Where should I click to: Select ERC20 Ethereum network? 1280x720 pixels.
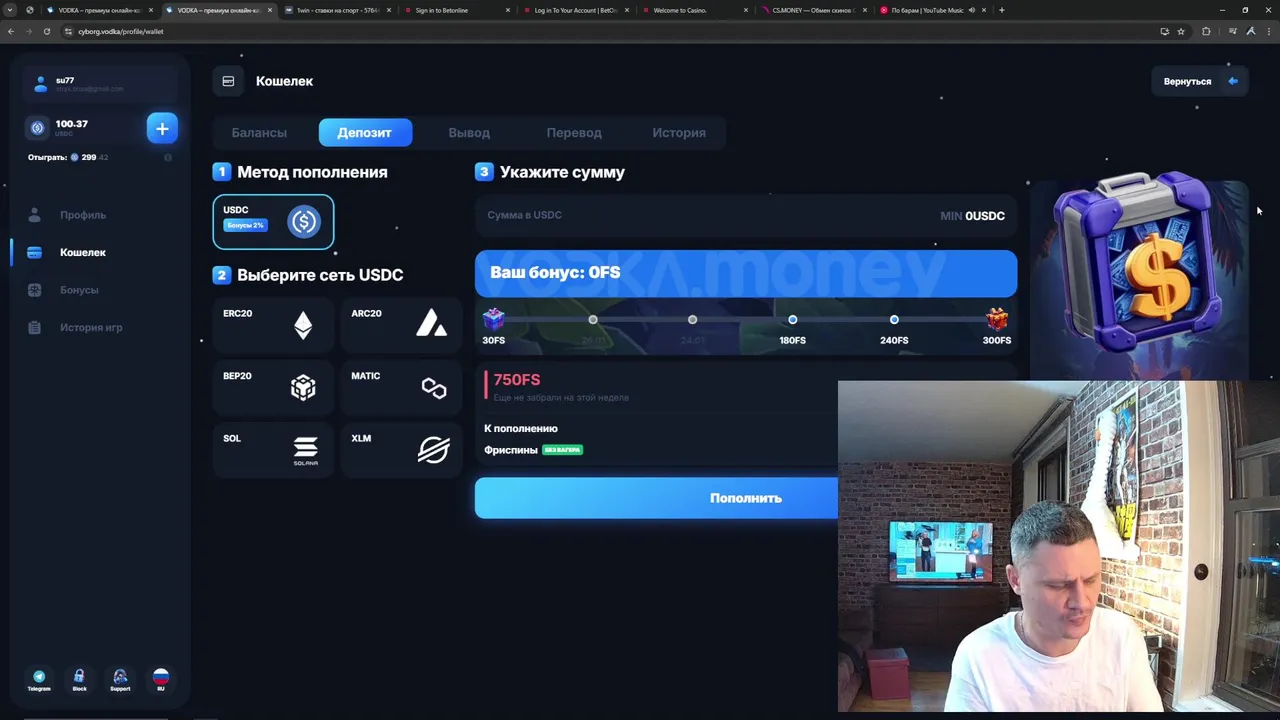272,325
